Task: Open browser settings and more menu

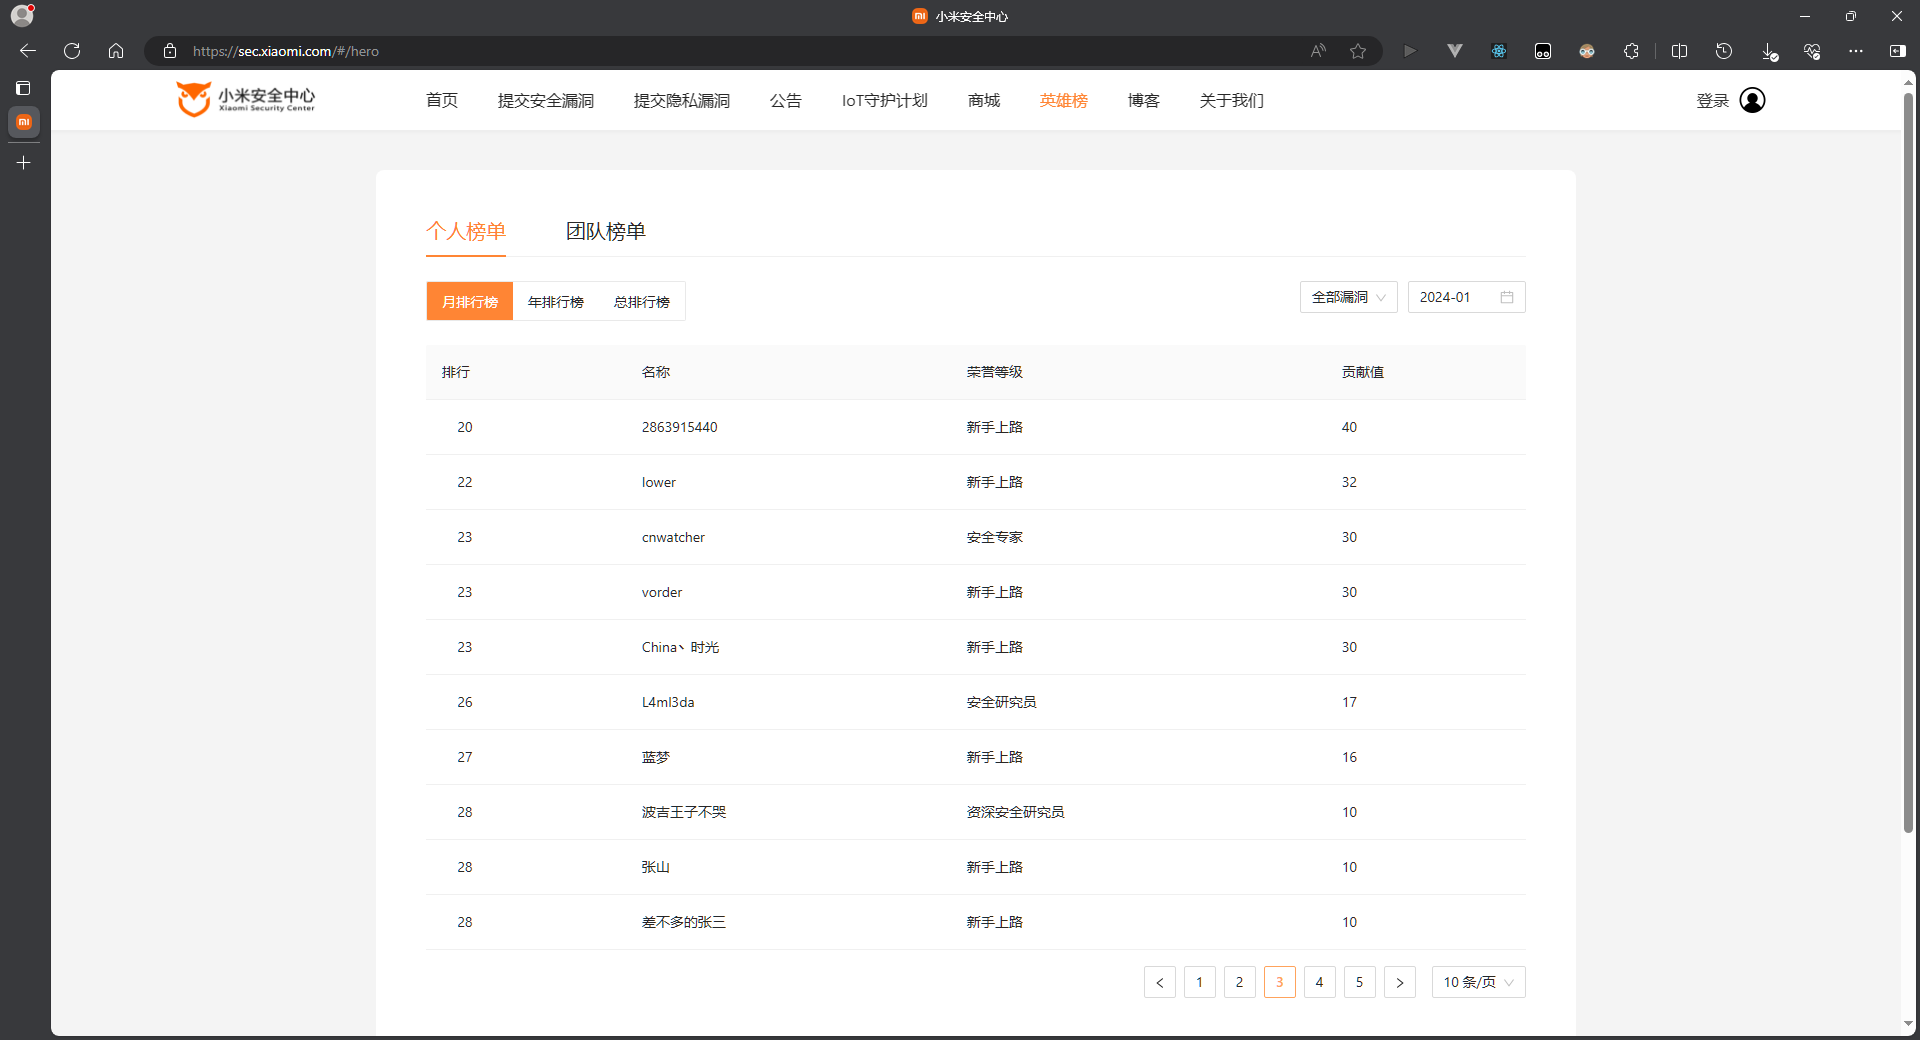Action: pyautogui.click(x=1856, y=51)
